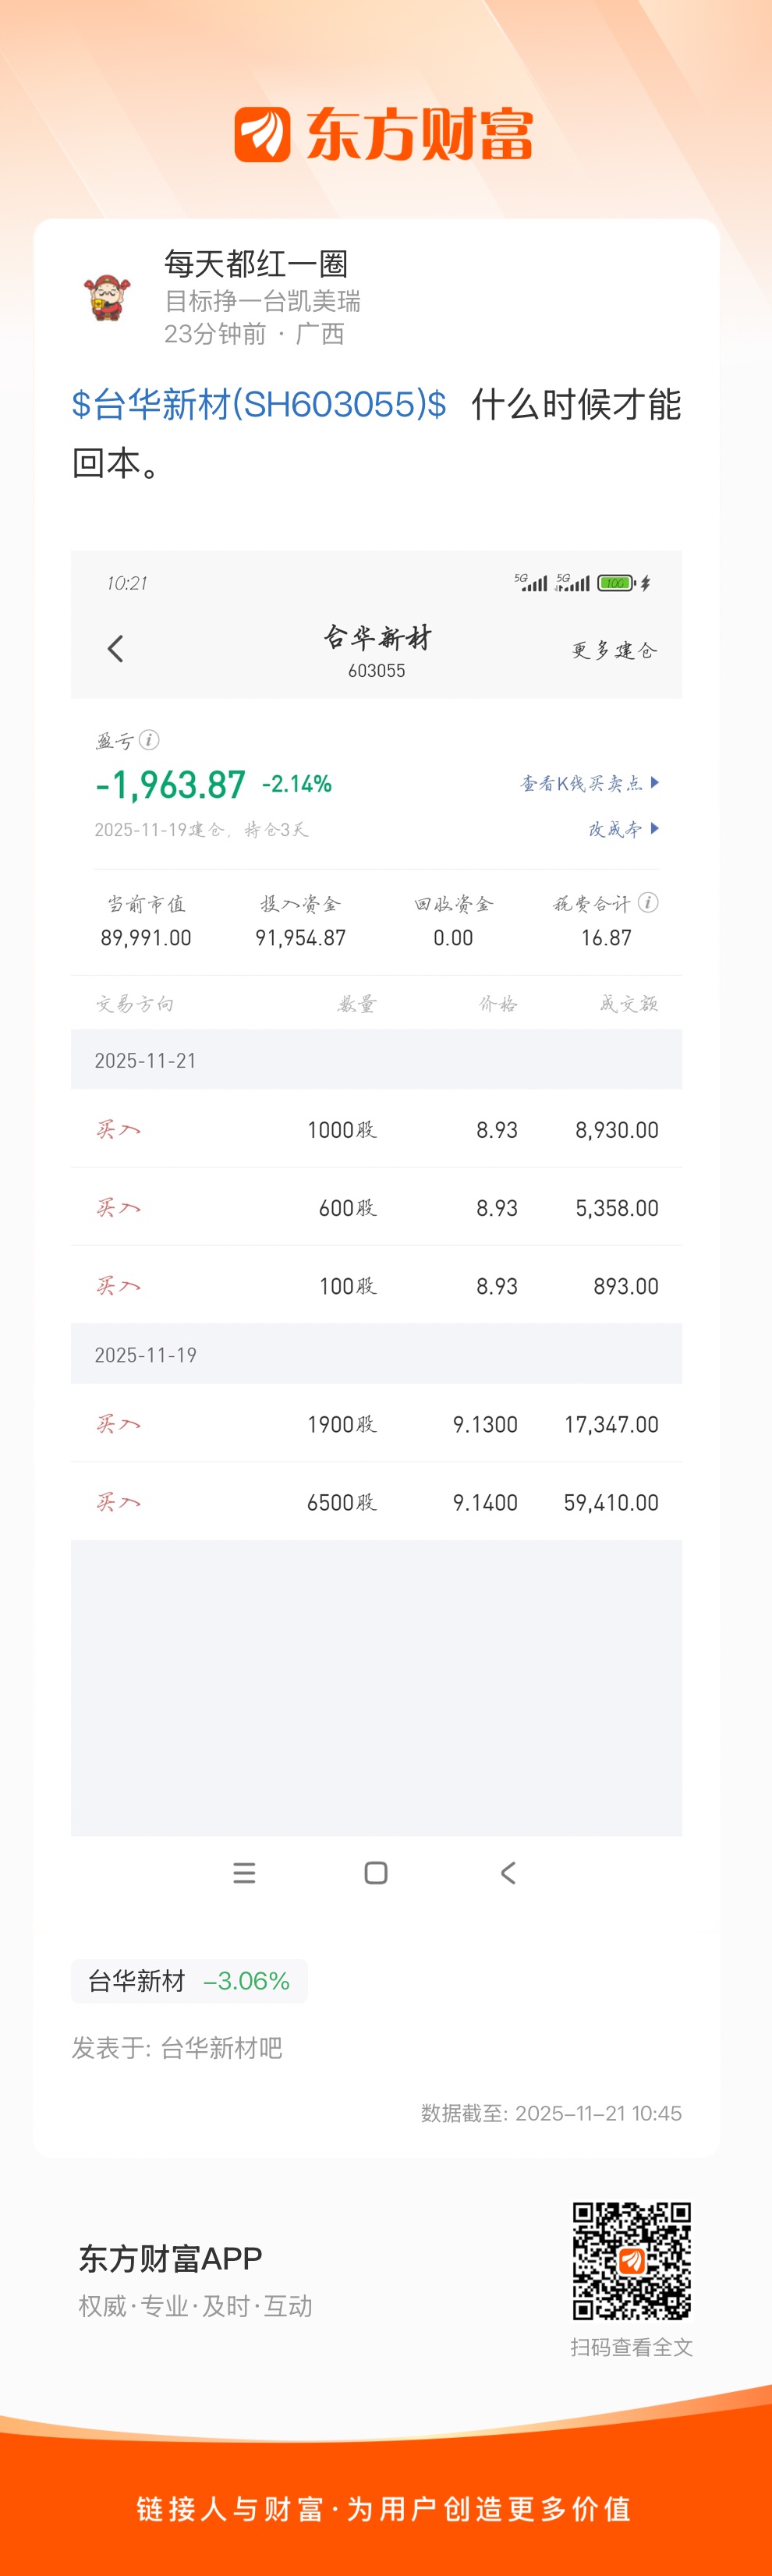Open the username 每天都红一圈 profile
Image resolution: width=772 pixels, height=2576 pixels.
(256, 264)
